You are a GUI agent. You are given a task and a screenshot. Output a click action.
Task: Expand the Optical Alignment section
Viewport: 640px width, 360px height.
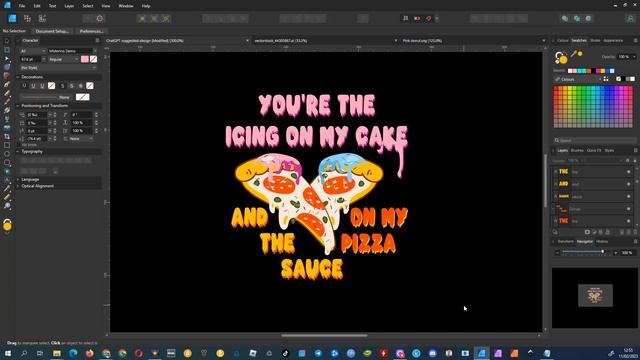(18, 186)
